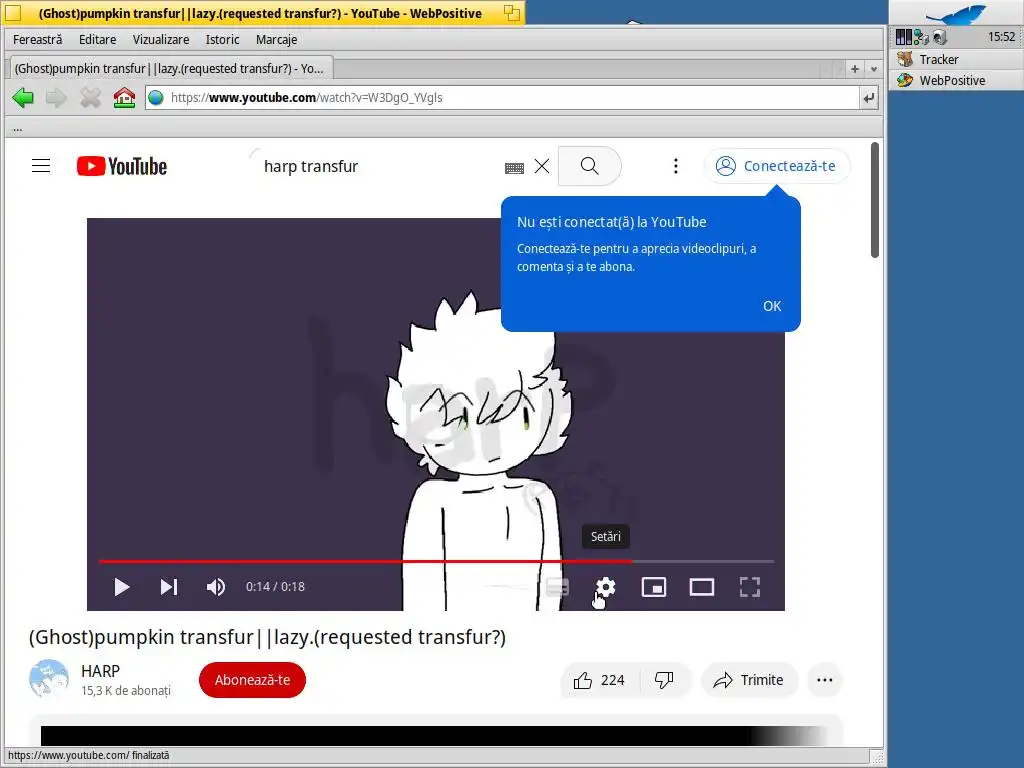The height and width of the screenshot is (768, 1024).
Task: Click the process controller tray icon
Action: pos(904,37)
